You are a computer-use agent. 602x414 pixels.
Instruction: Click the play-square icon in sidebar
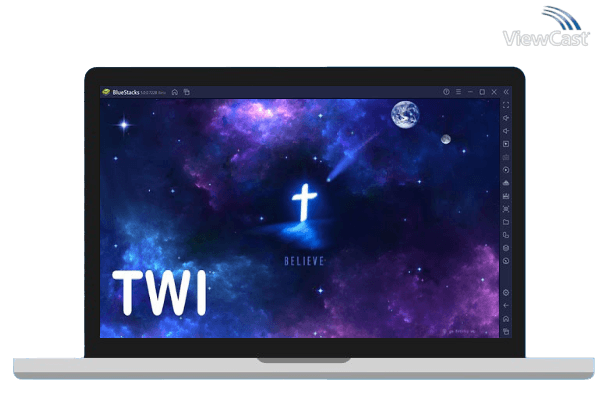pyautogui.click(x=506, y=144)
